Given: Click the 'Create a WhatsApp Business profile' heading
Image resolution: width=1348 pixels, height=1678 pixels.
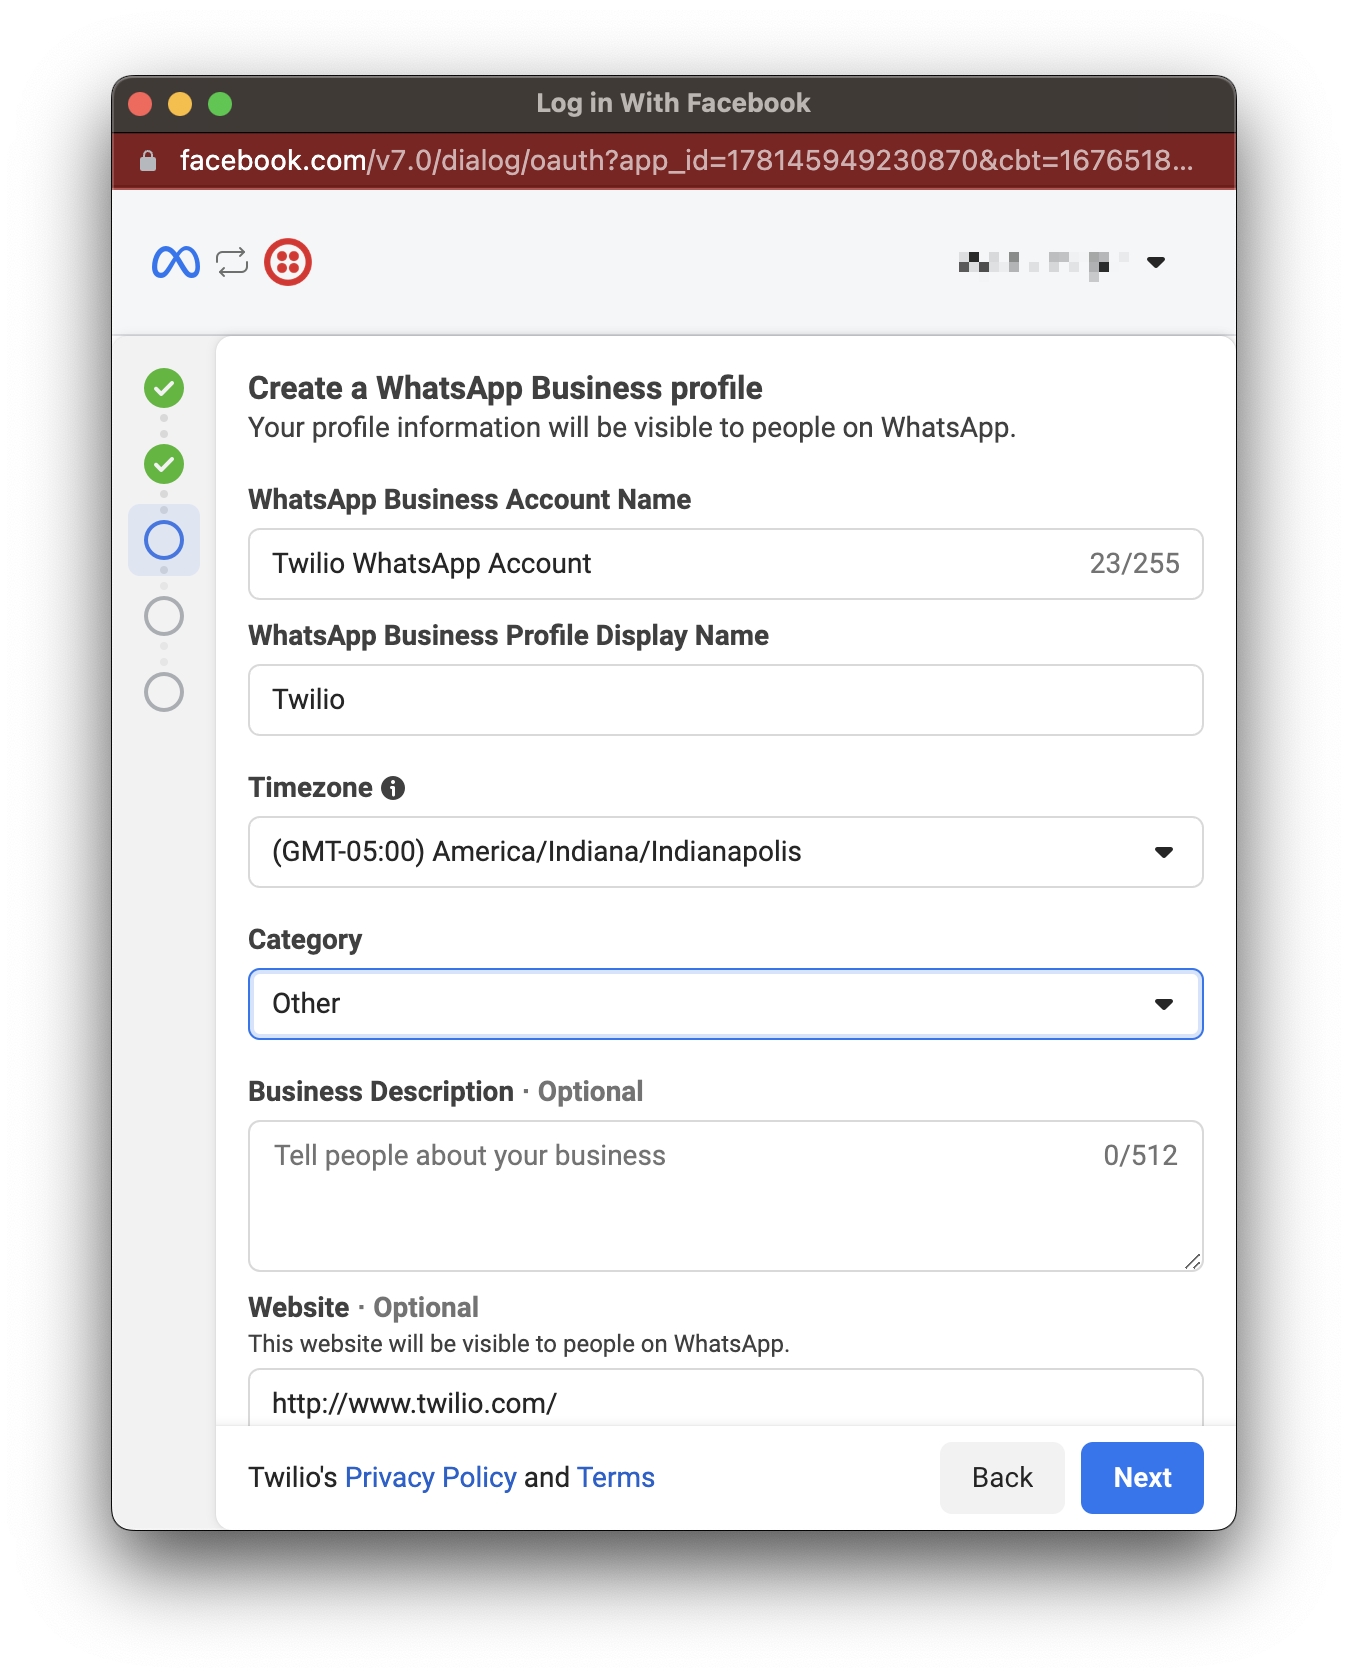Looking at the screenshot, I should click(x=505, y=388).
